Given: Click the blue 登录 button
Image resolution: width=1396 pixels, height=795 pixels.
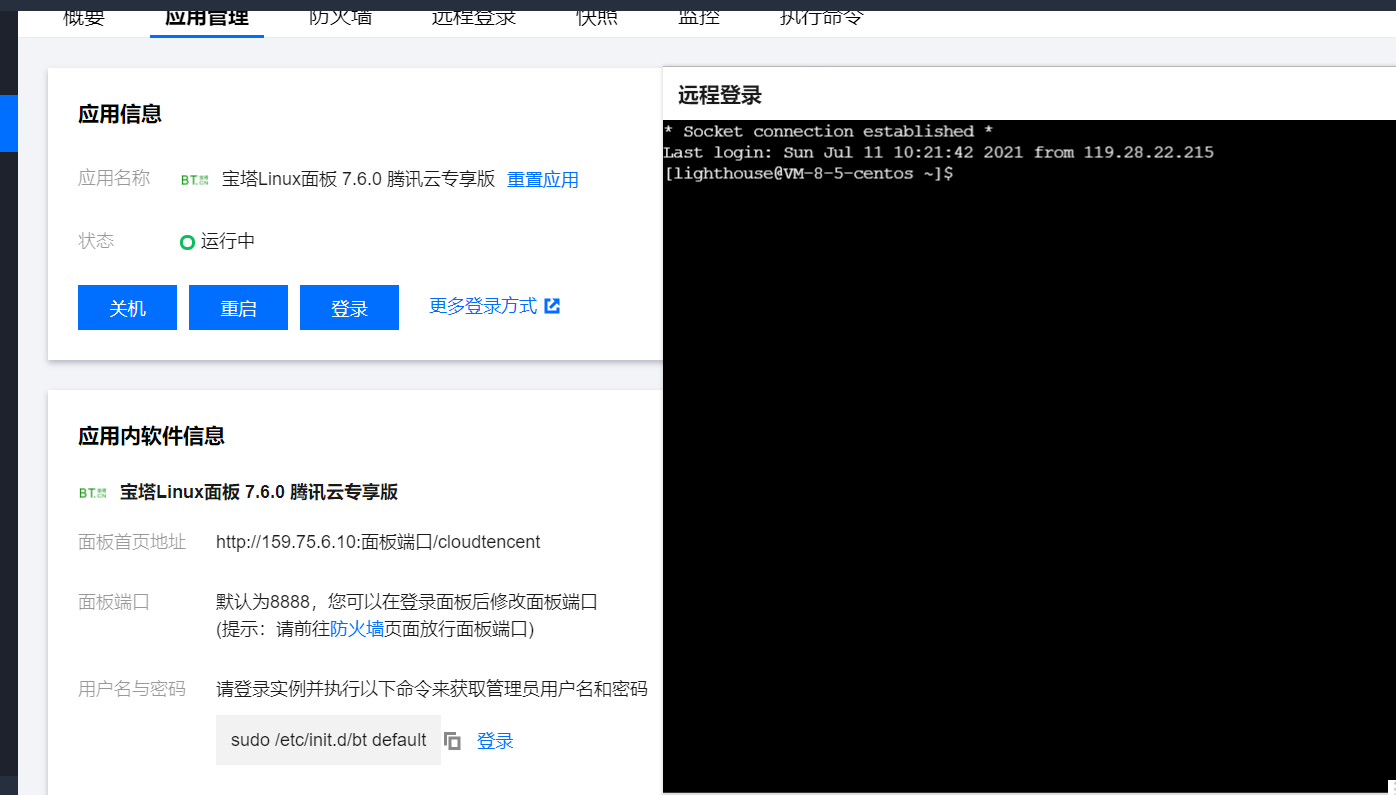Looking at the screenshot, I should tap(349, 308).
